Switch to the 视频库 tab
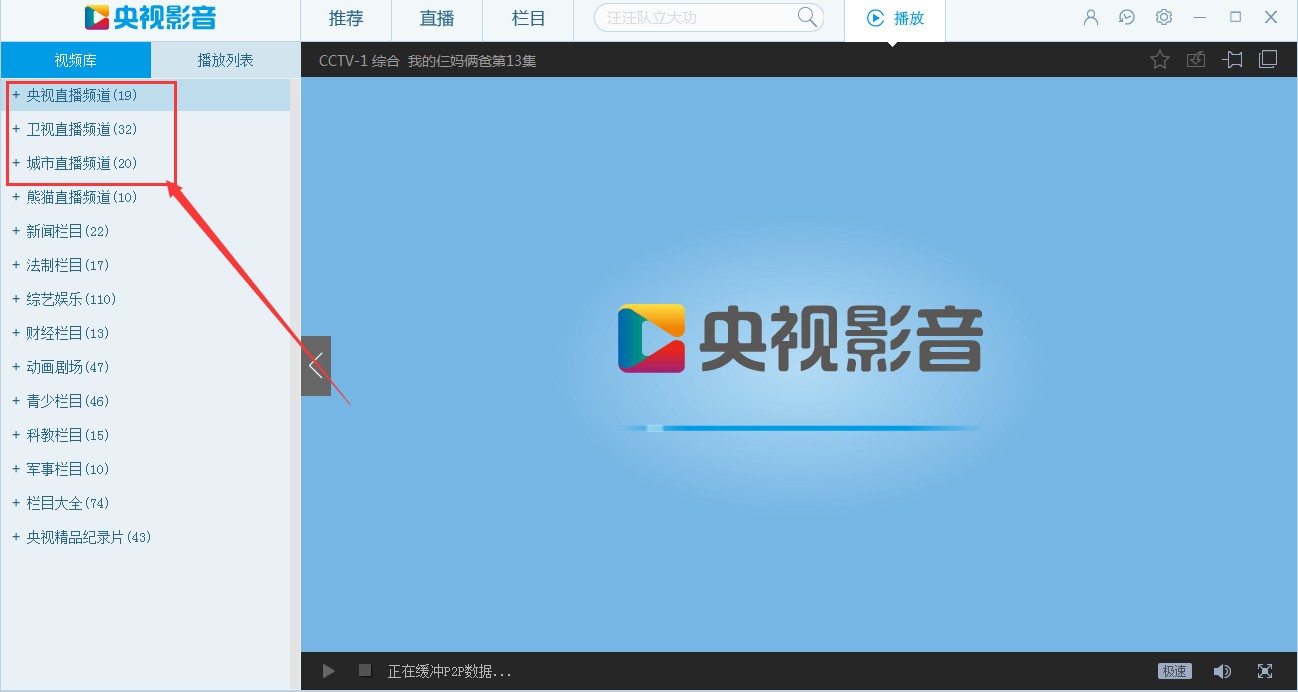 click(76, 60)
